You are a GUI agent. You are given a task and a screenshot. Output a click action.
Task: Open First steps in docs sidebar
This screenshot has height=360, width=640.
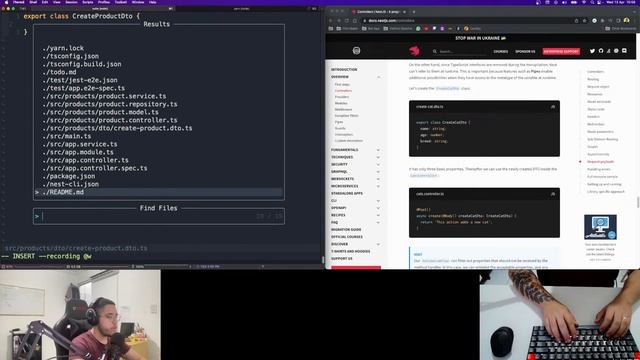pos(342,84)
